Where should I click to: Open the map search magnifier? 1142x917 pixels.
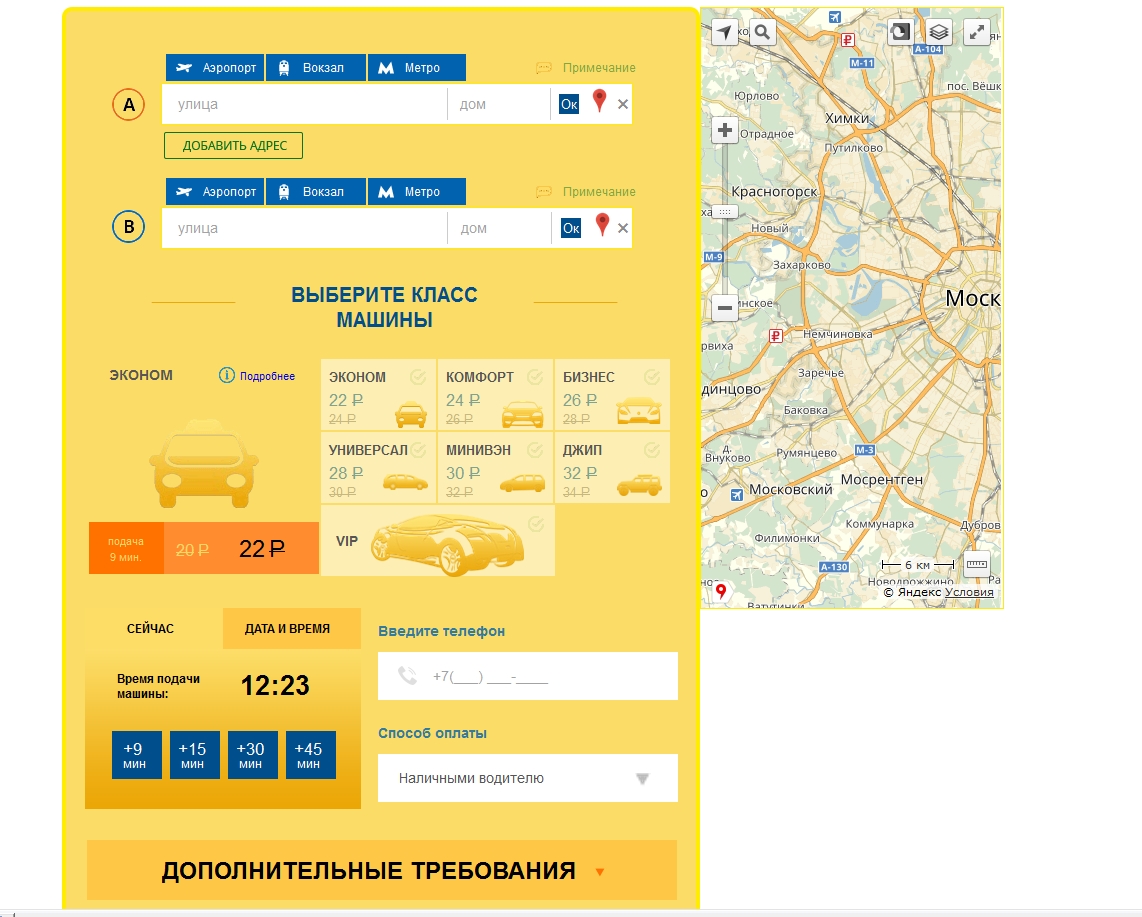[762, 32]
